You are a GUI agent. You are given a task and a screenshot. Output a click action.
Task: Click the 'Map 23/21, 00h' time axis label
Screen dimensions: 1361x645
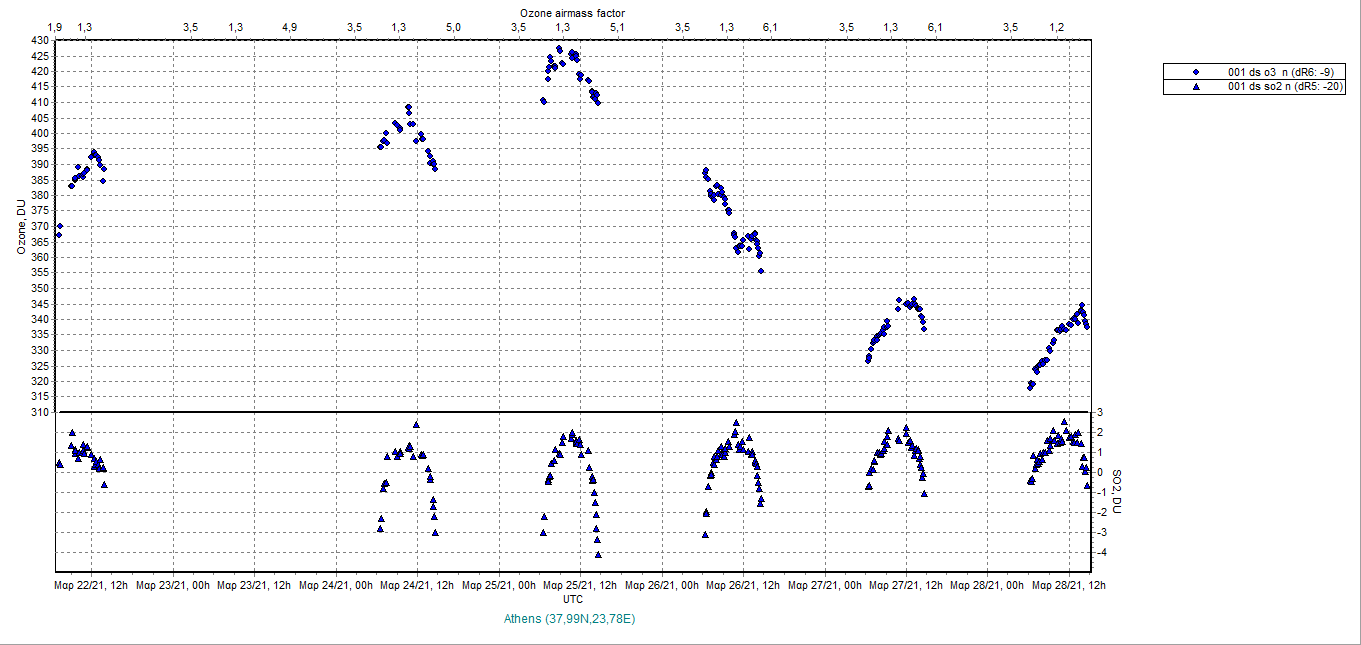point(173,585)
